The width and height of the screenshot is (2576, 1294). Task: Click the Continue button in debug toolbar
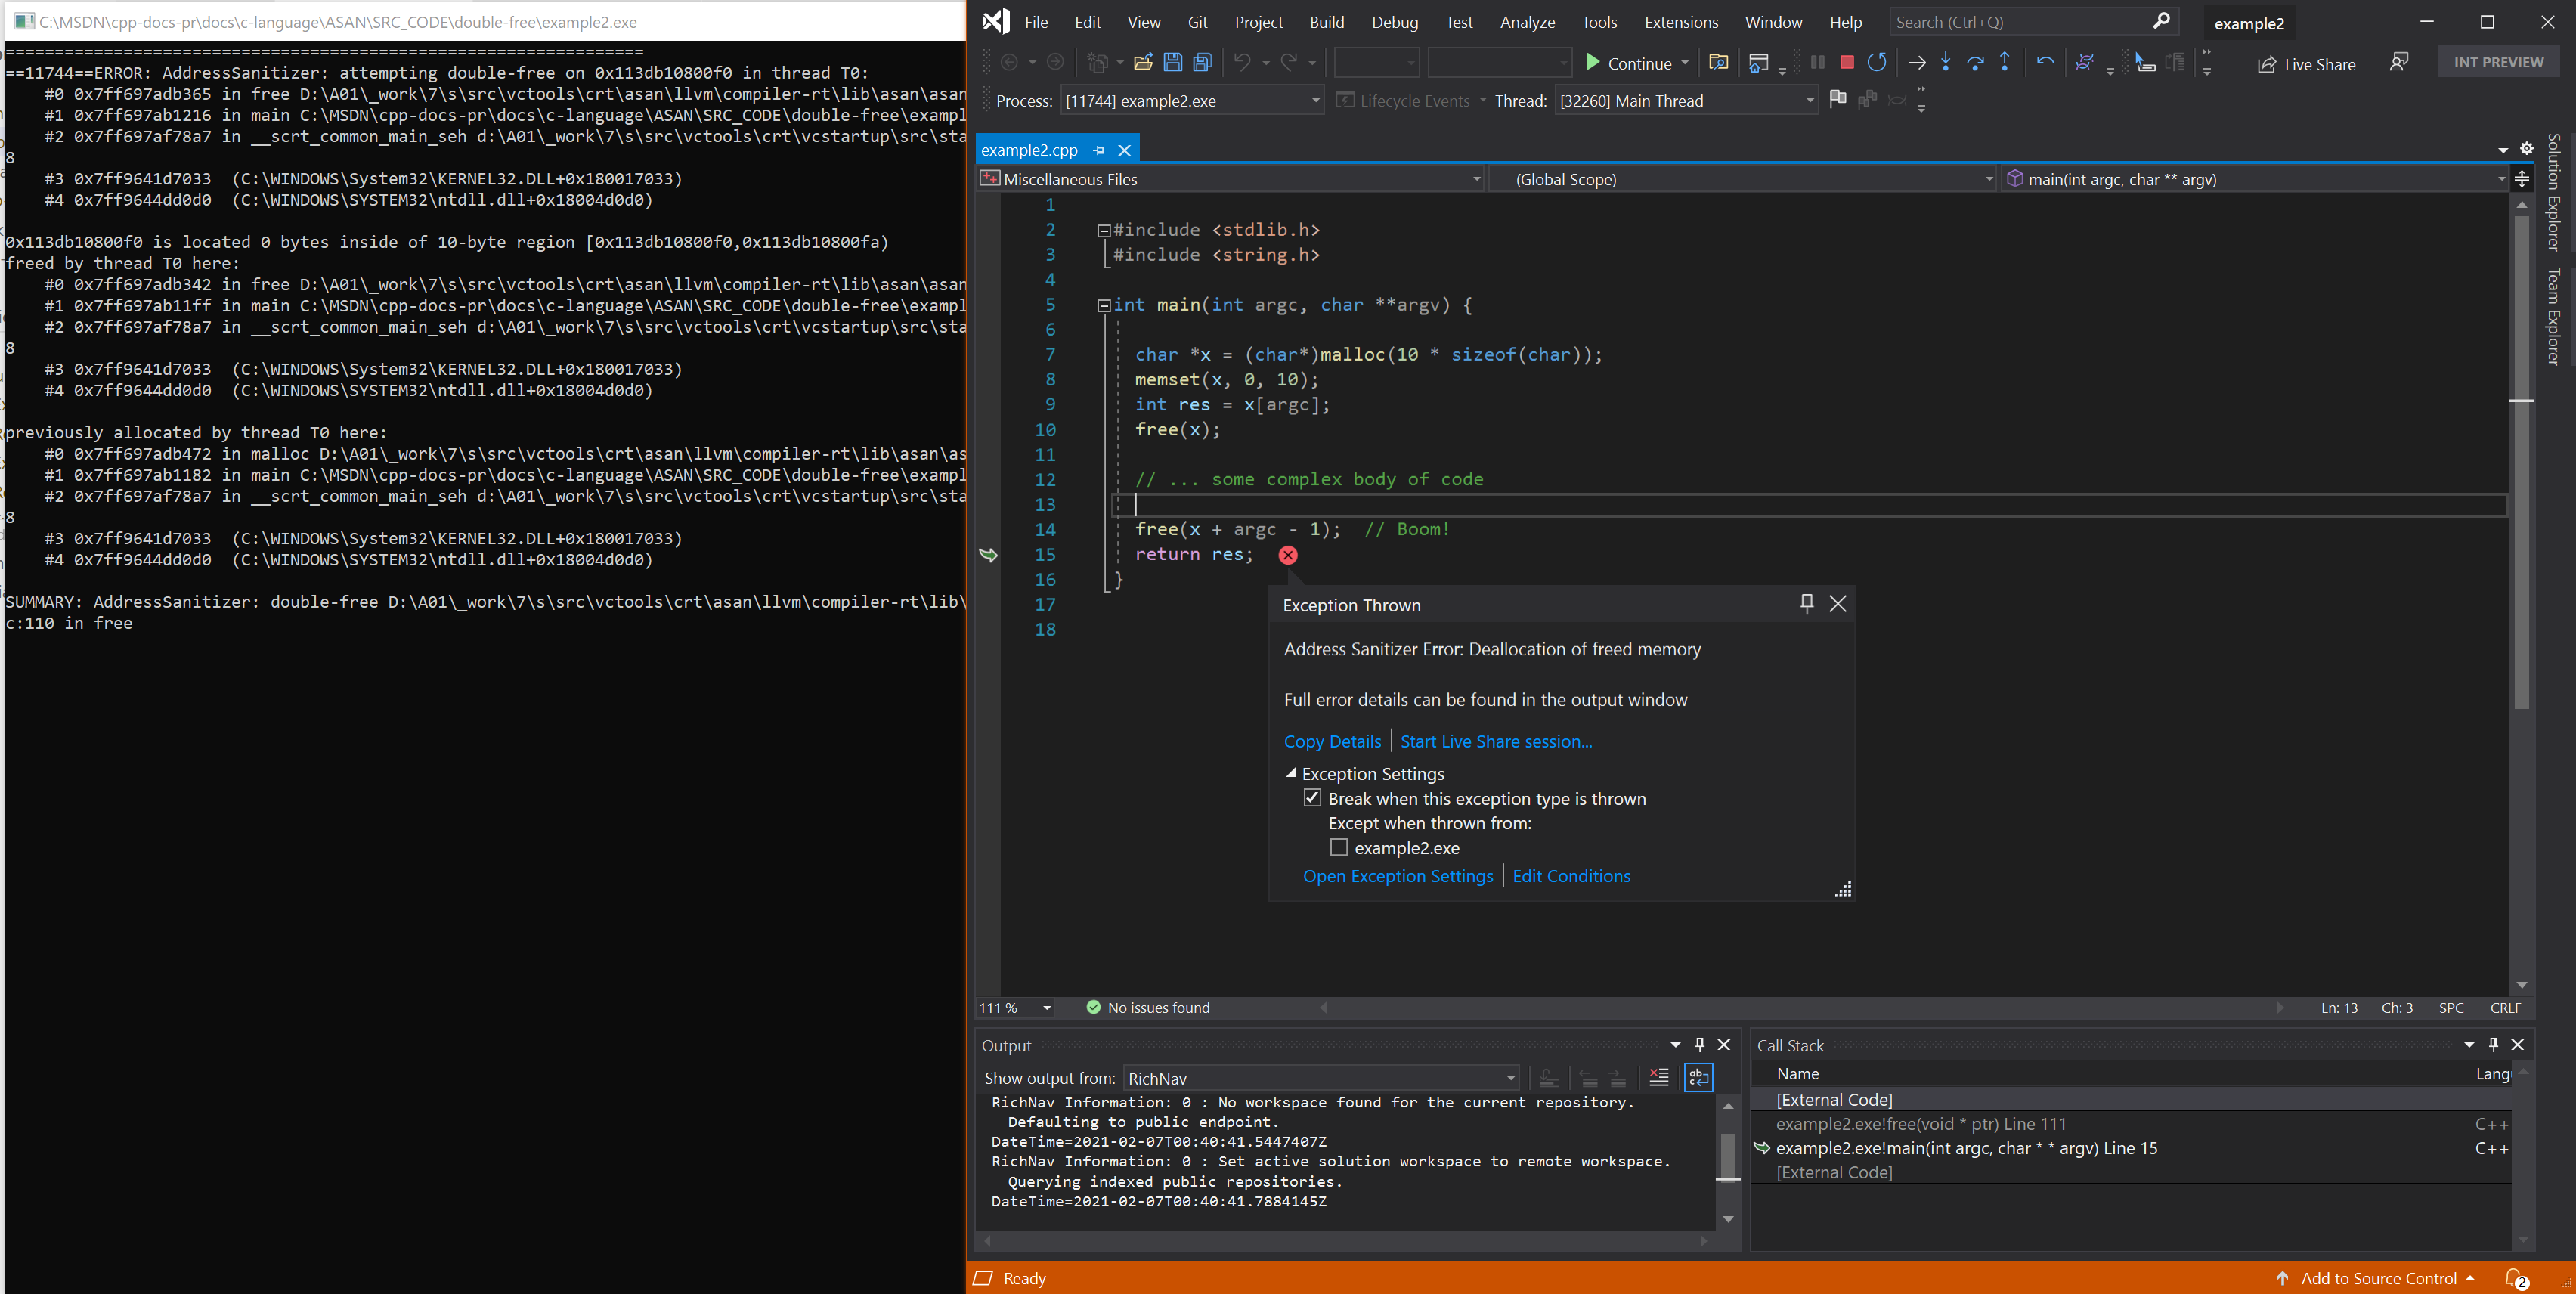tap(1625, 63)
